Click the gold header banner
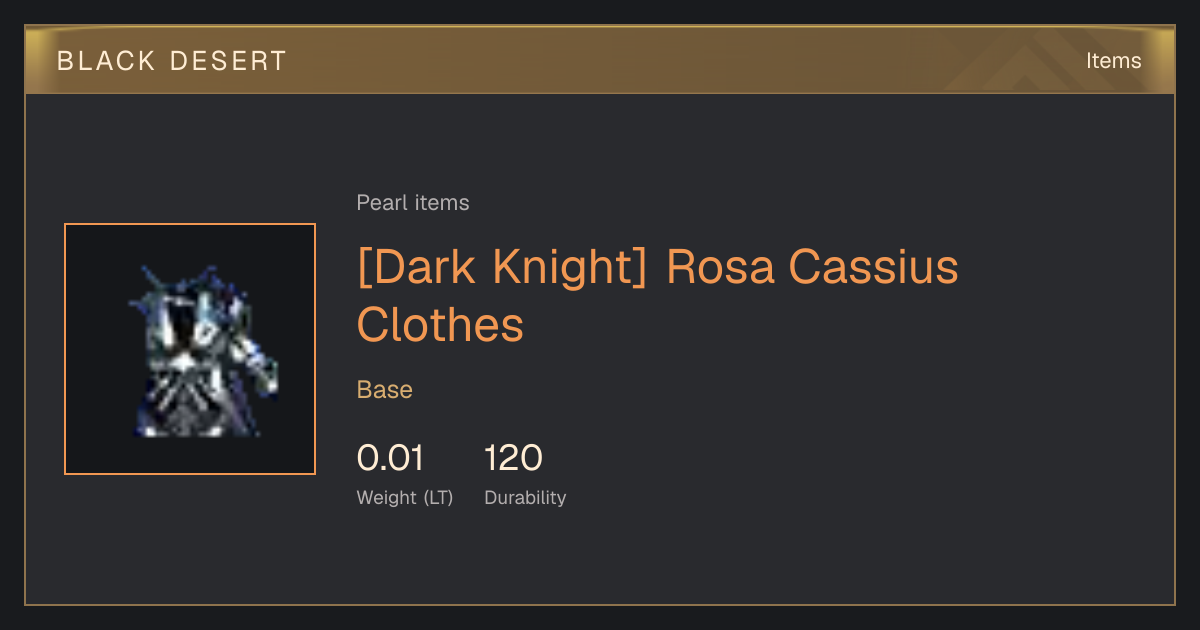 [600, 61]
